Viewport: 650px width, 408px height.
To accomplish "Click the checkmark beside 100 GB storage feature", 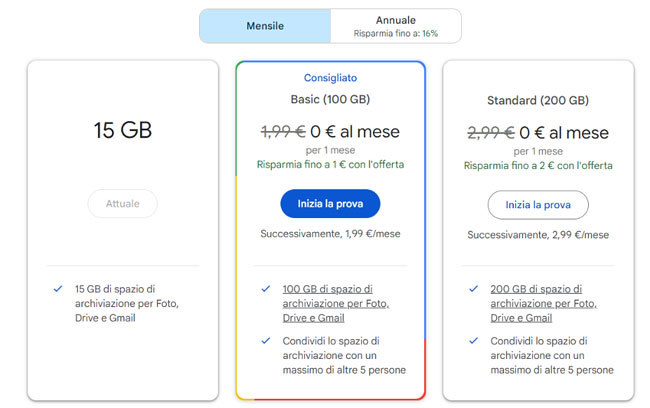I will (266, 289).
